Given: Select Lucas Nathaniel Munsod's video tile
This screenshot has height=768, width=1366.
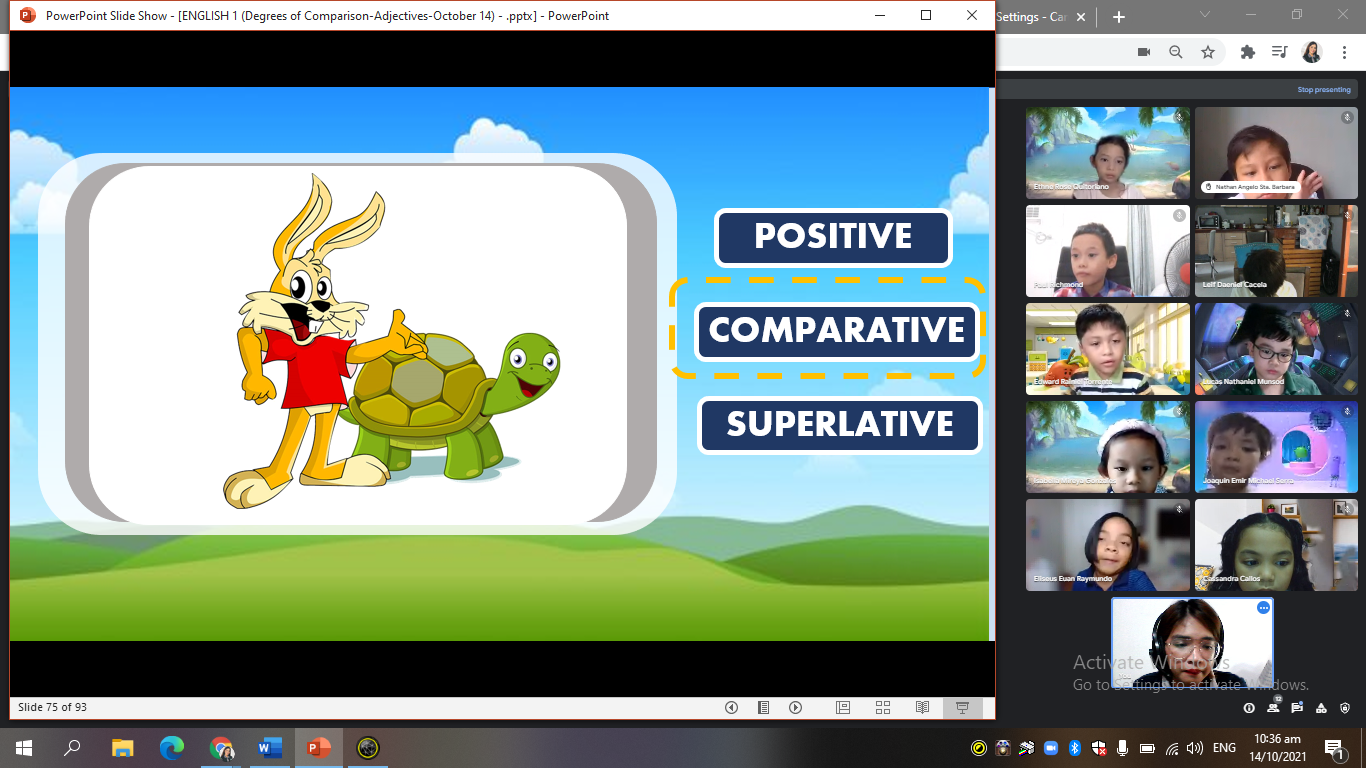Looking at the screenshot, I should coord(1277,349).
